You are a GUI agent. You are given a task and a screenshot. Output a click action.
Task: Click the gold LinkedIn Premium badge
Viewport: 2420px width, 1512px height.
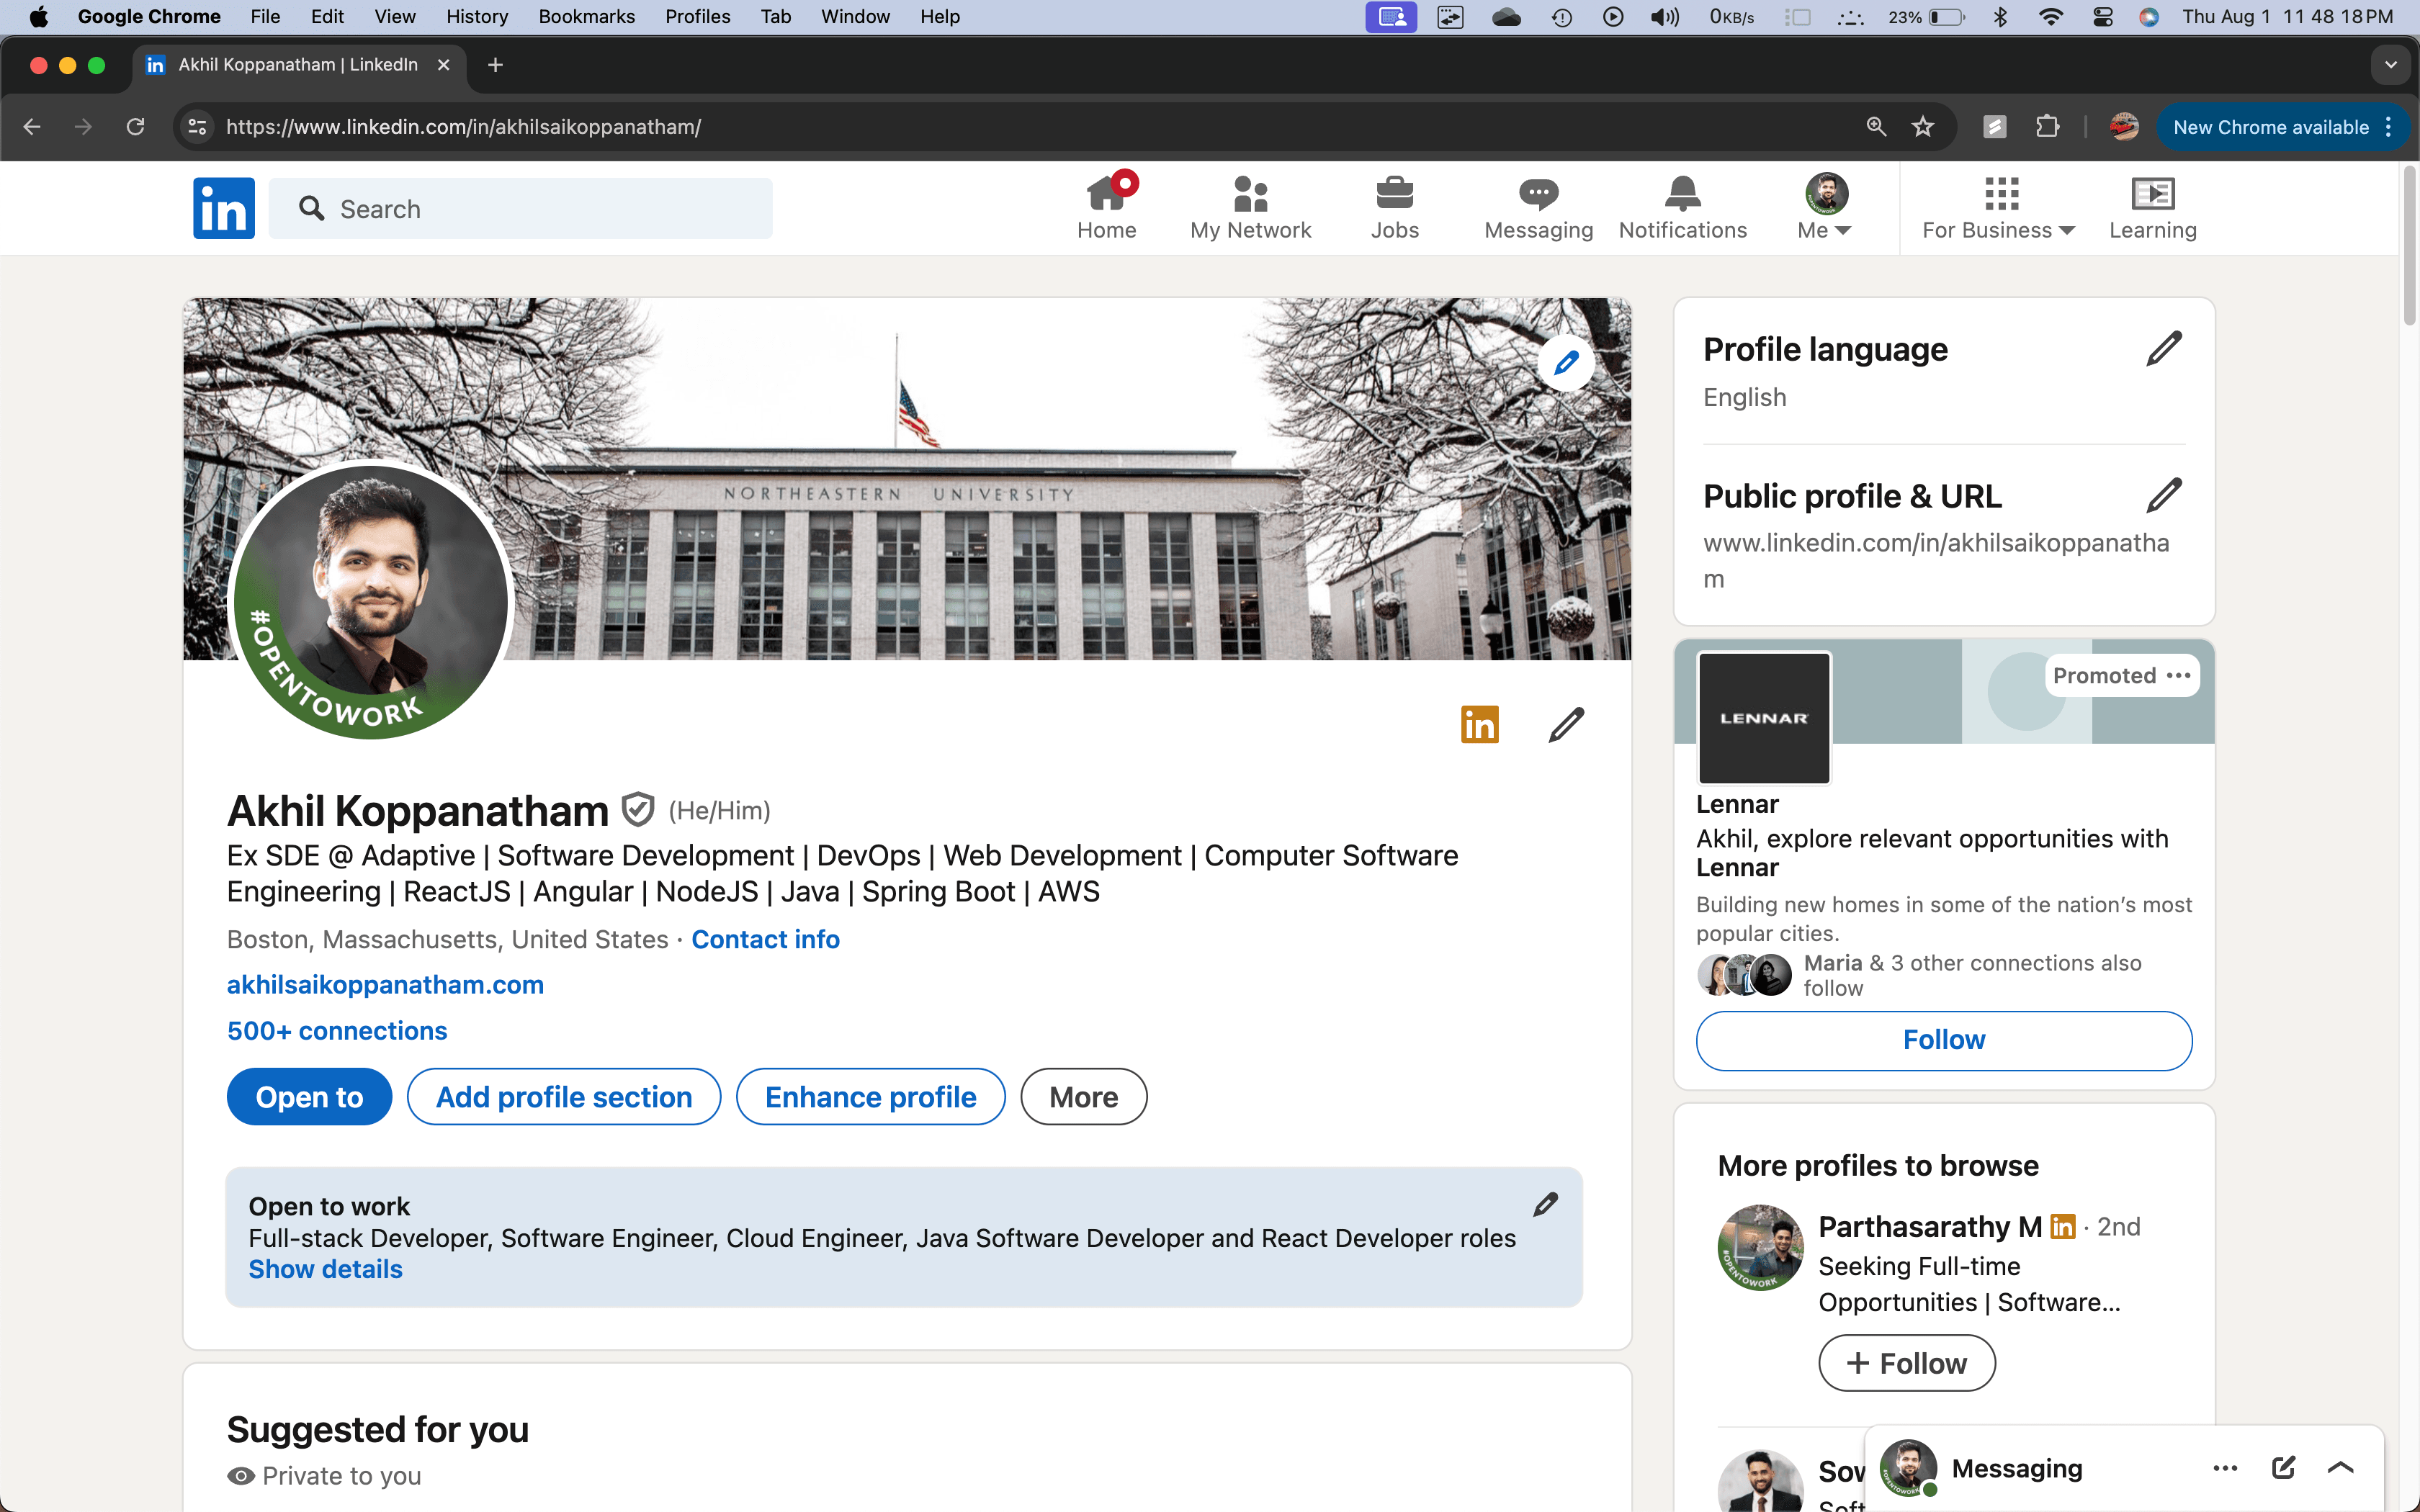coord(1479,725)
